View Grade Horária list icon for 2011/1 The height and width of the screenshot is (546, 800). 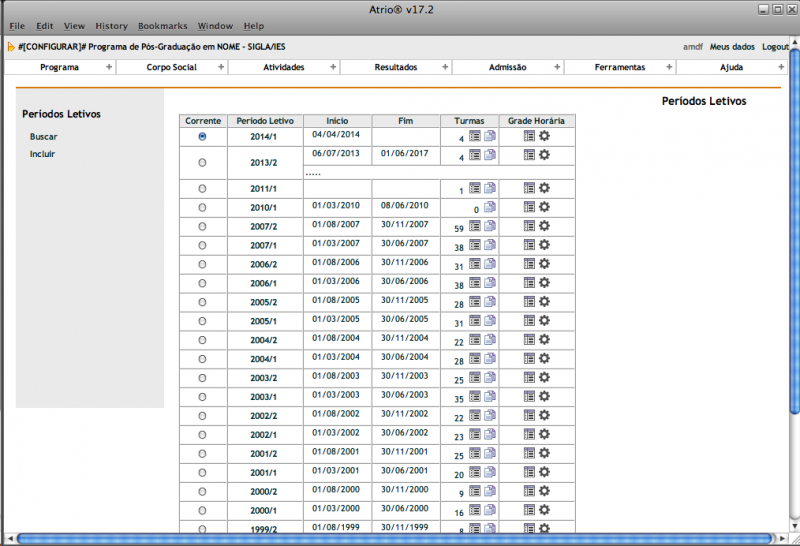[x=529, y=188]
